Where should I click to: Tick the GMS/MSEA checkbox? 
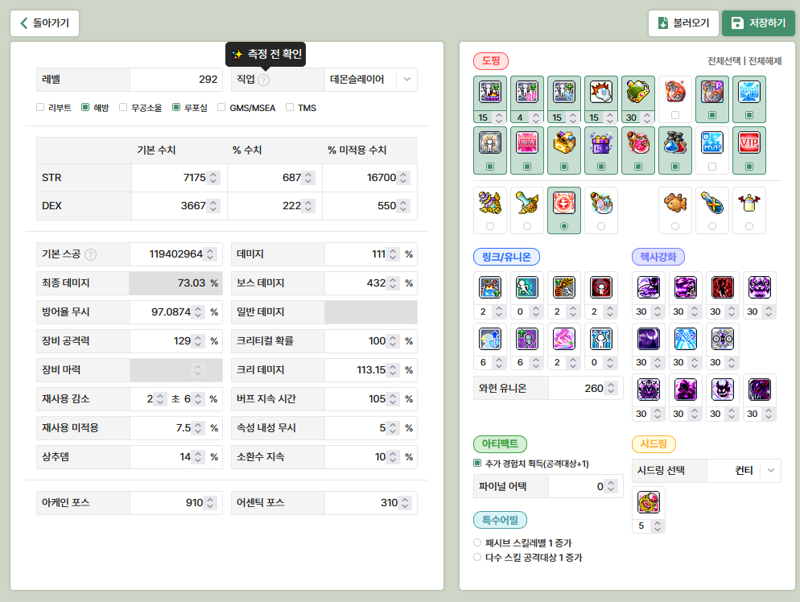(x=221, y=107)
